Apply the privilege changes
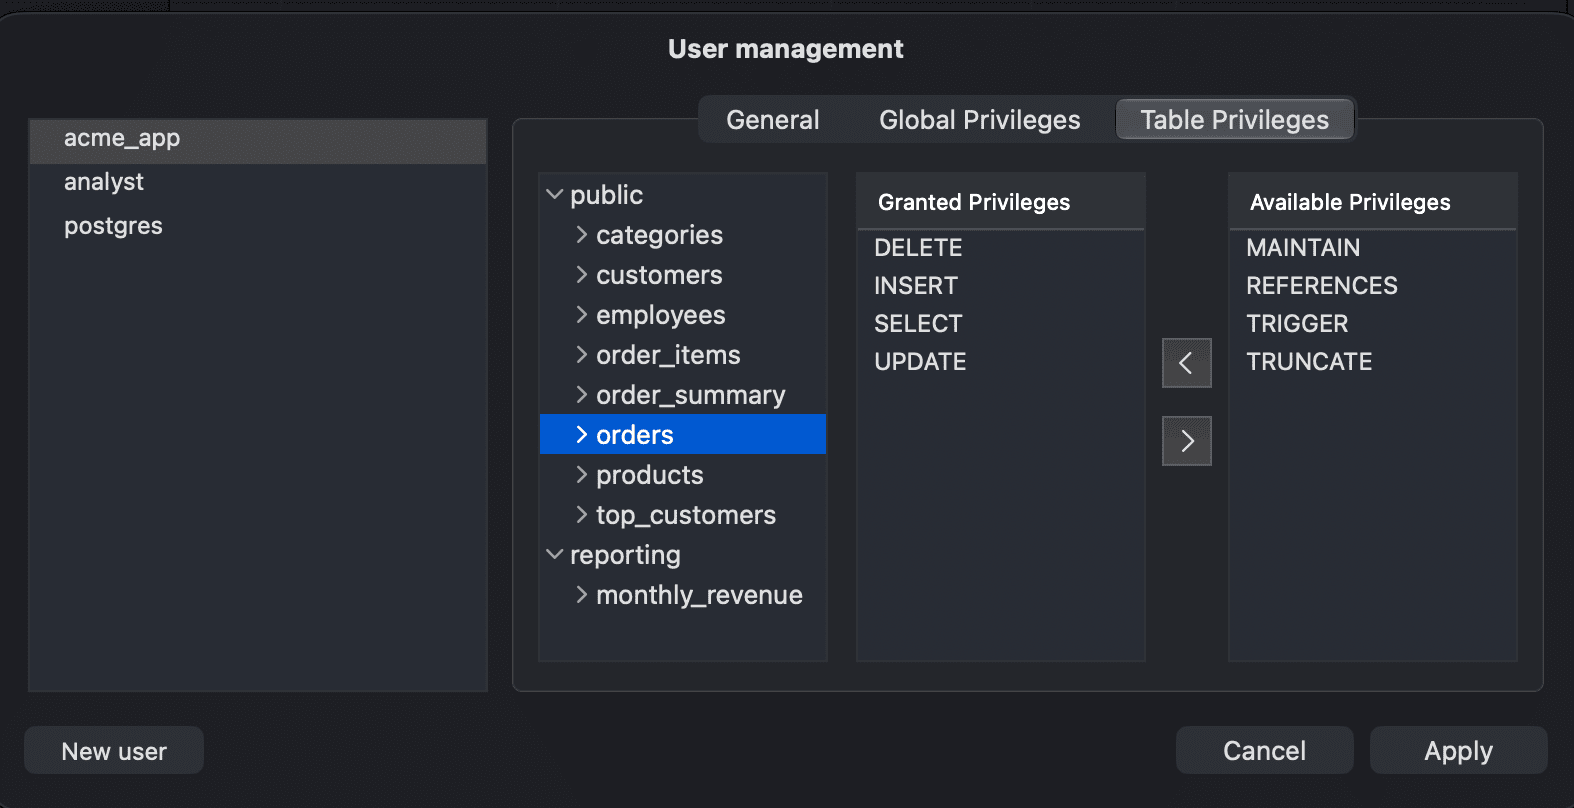The image size is (1574, 808). coord(1458,750)
